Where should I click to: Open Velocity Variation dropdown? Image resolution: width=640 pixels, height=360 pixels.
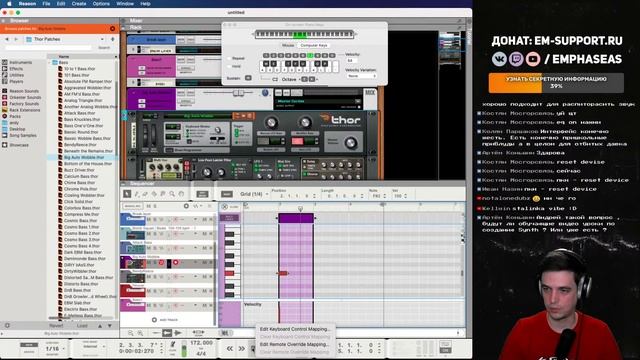coord(361,76)
